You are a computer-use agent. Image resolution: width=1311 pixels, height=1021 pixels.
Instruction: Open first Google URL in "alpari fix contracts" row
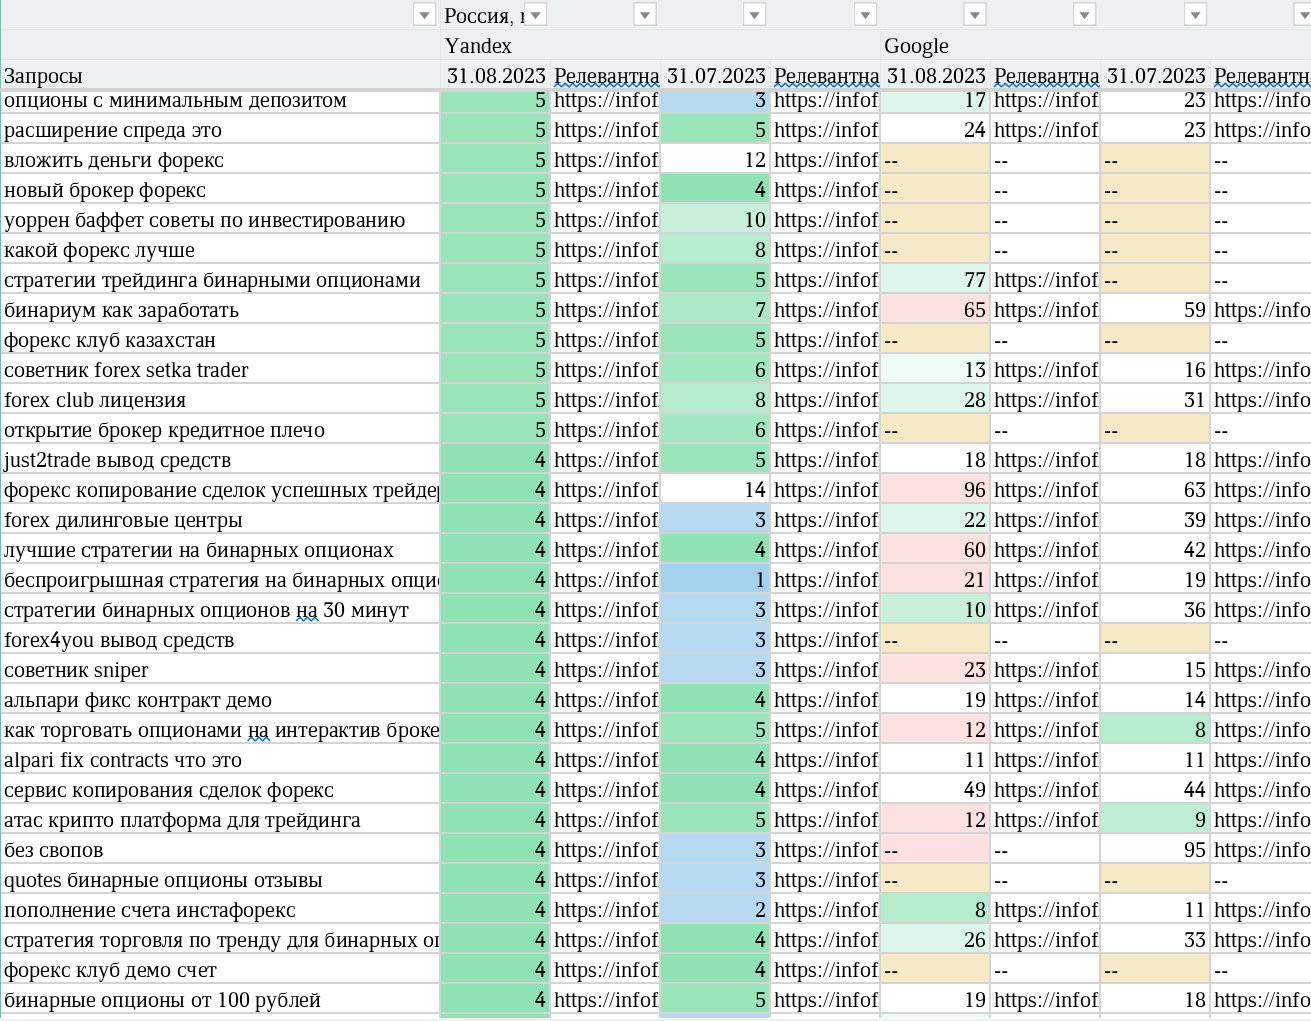click(1046, 760)
